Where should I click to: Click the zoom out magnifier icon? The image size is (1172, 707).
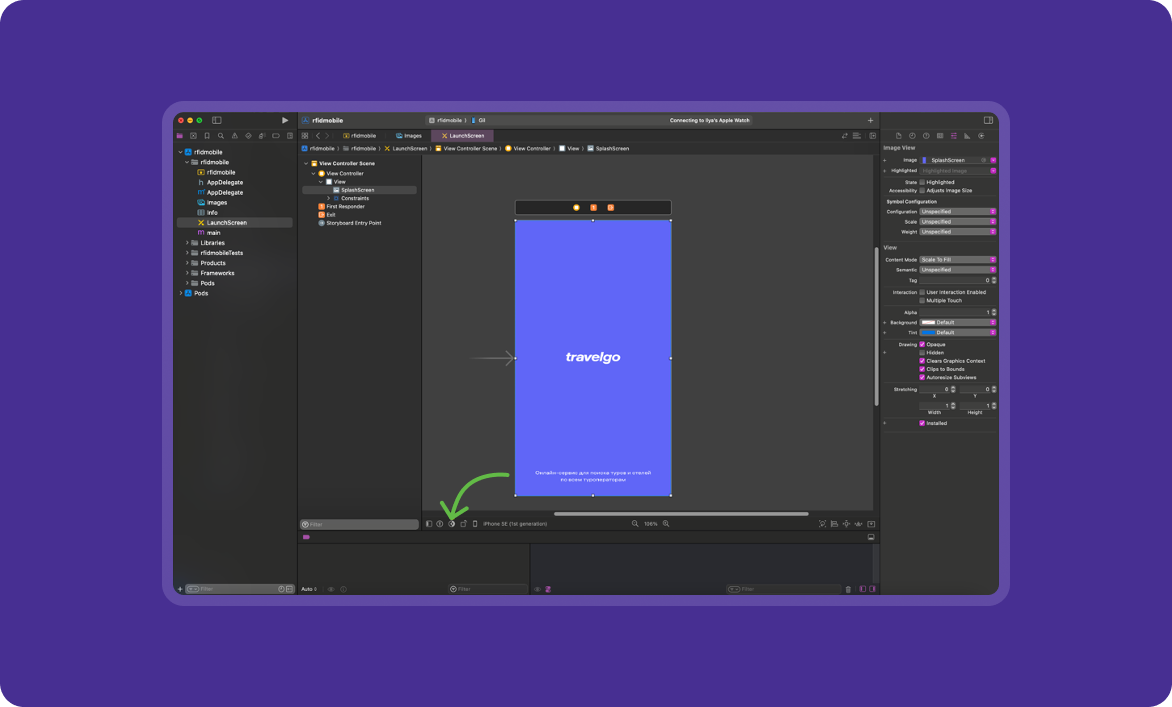[x=634, y=524]
